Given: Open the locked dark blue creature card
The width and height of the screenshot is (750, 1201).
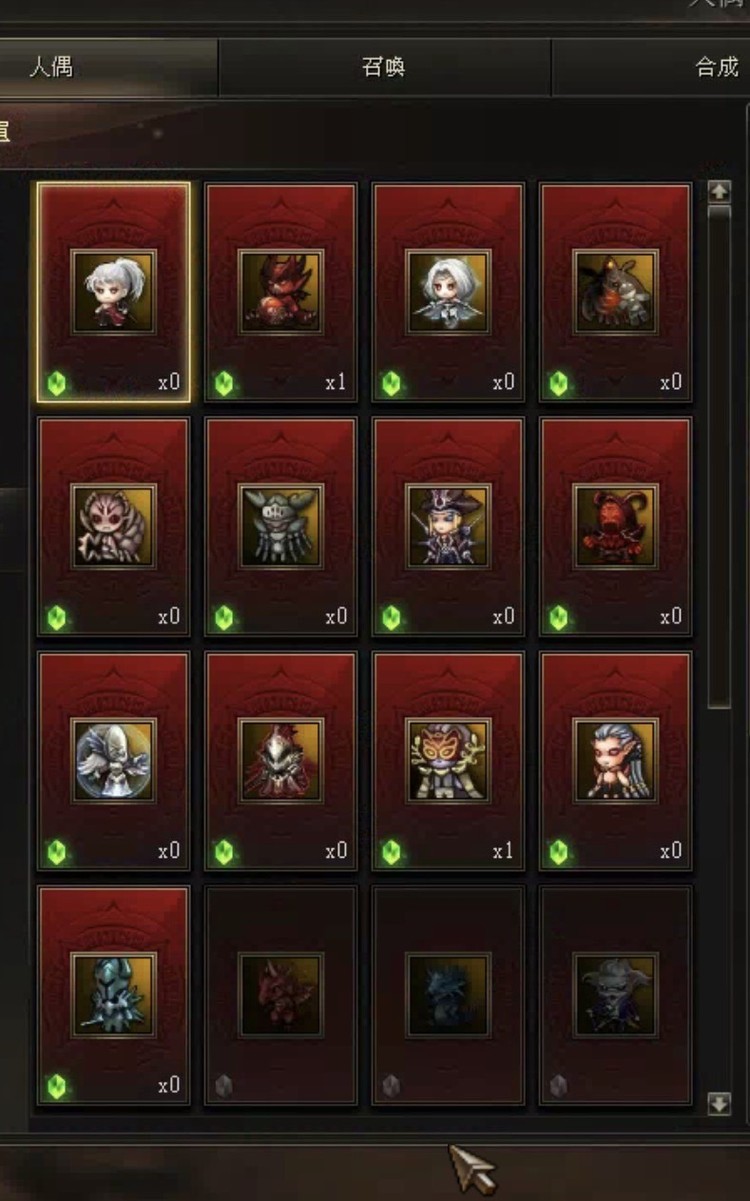Looking at the screenshot, I should pos(448,995).
